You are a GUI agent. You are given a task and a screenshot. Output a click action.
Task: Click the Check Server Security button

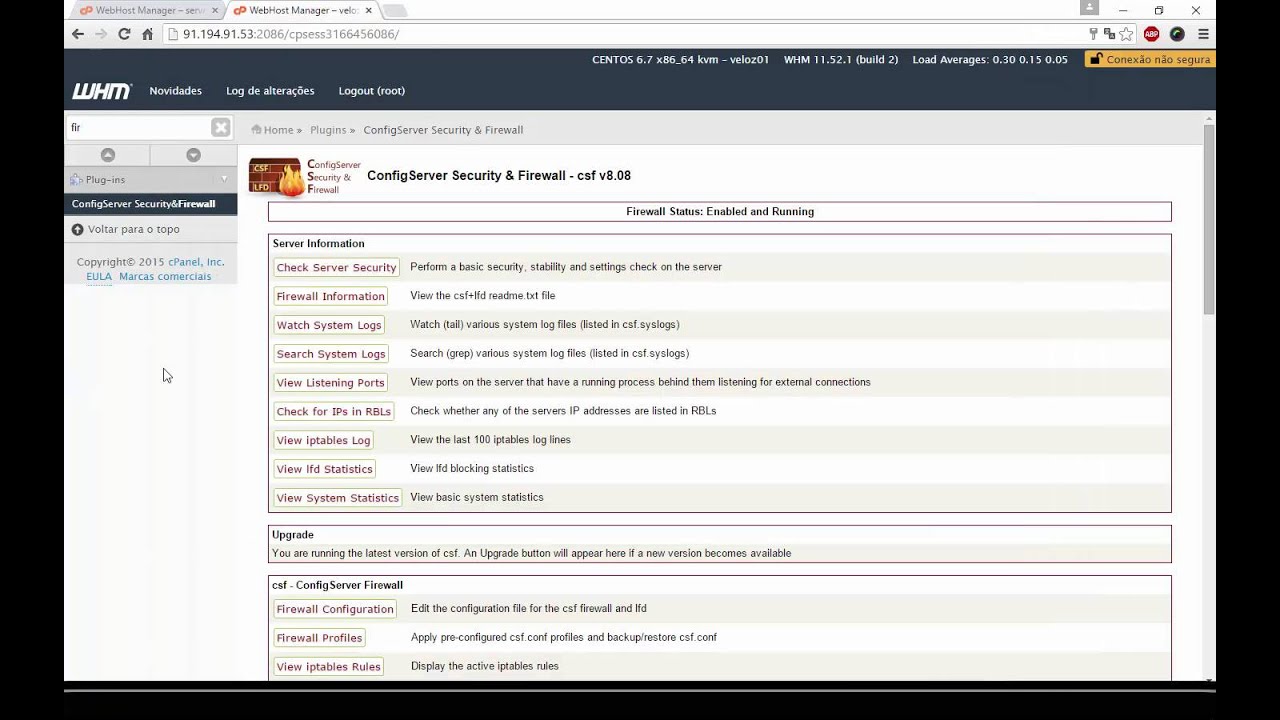pos(337,267)
